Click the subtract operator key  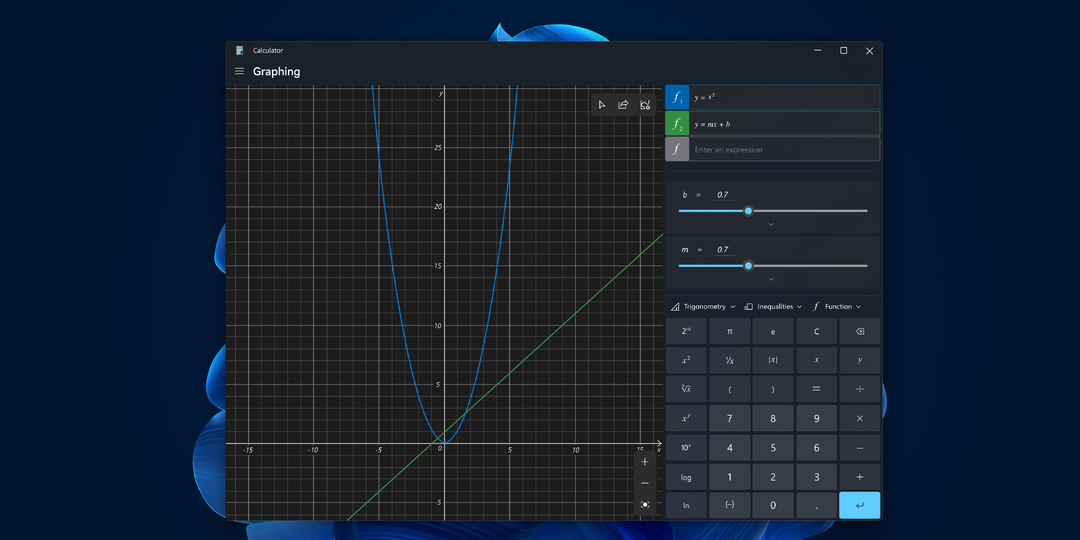pyautogui.click(x=860, y=448)
